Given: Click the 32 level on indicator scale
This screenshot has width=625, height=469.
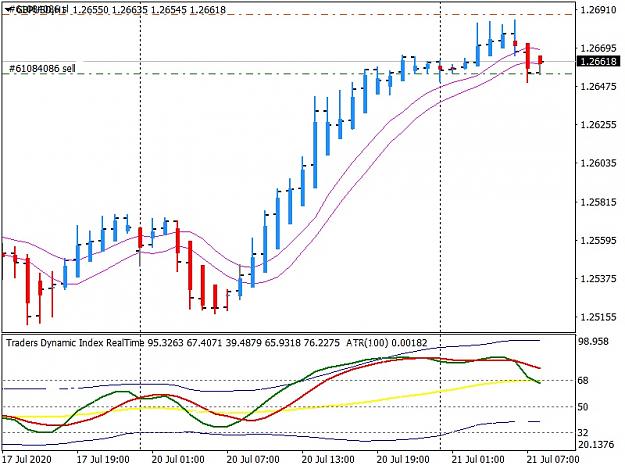Looking at the screenshot, I should click(583, 433).
